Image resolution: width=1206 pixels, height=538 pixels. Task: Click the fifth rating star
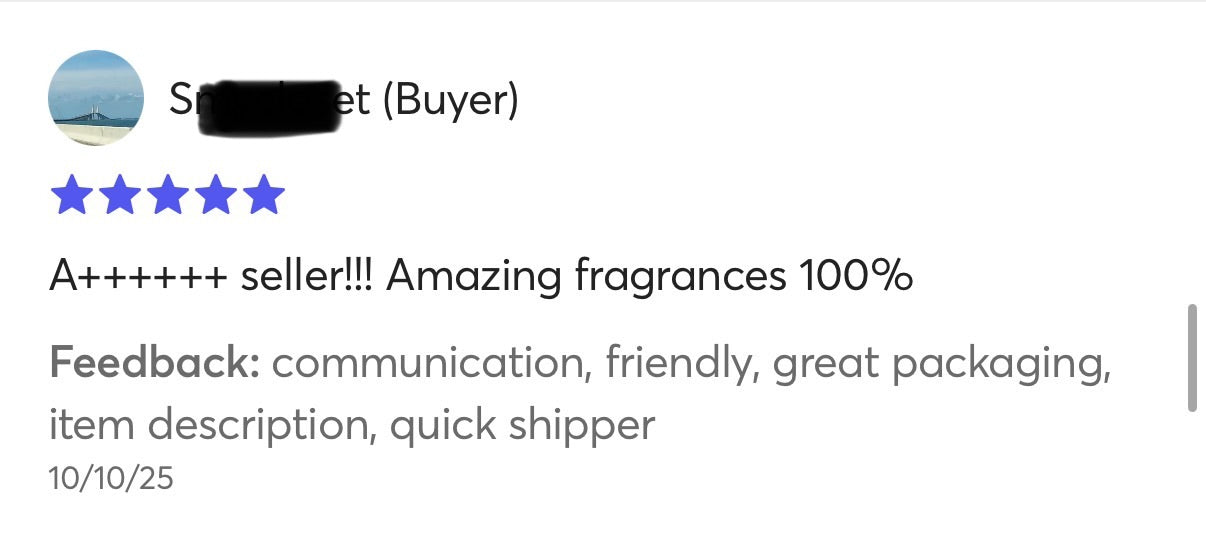coord(263,195)
